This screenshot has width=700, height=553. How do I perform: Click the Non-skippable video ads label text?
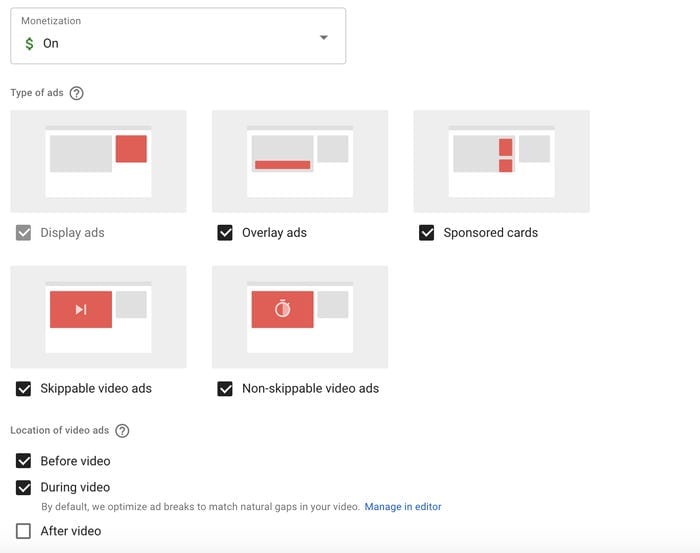click(310, 389)
